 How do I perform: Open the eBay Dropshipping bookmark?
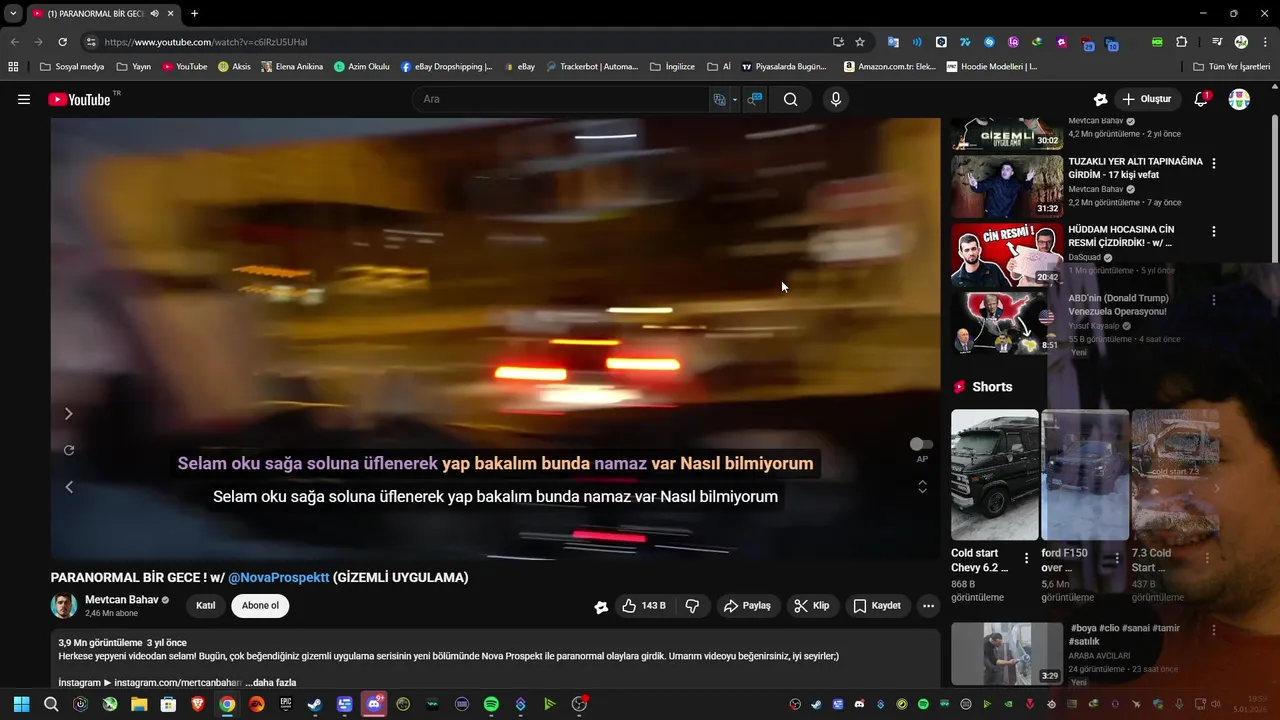447,67
